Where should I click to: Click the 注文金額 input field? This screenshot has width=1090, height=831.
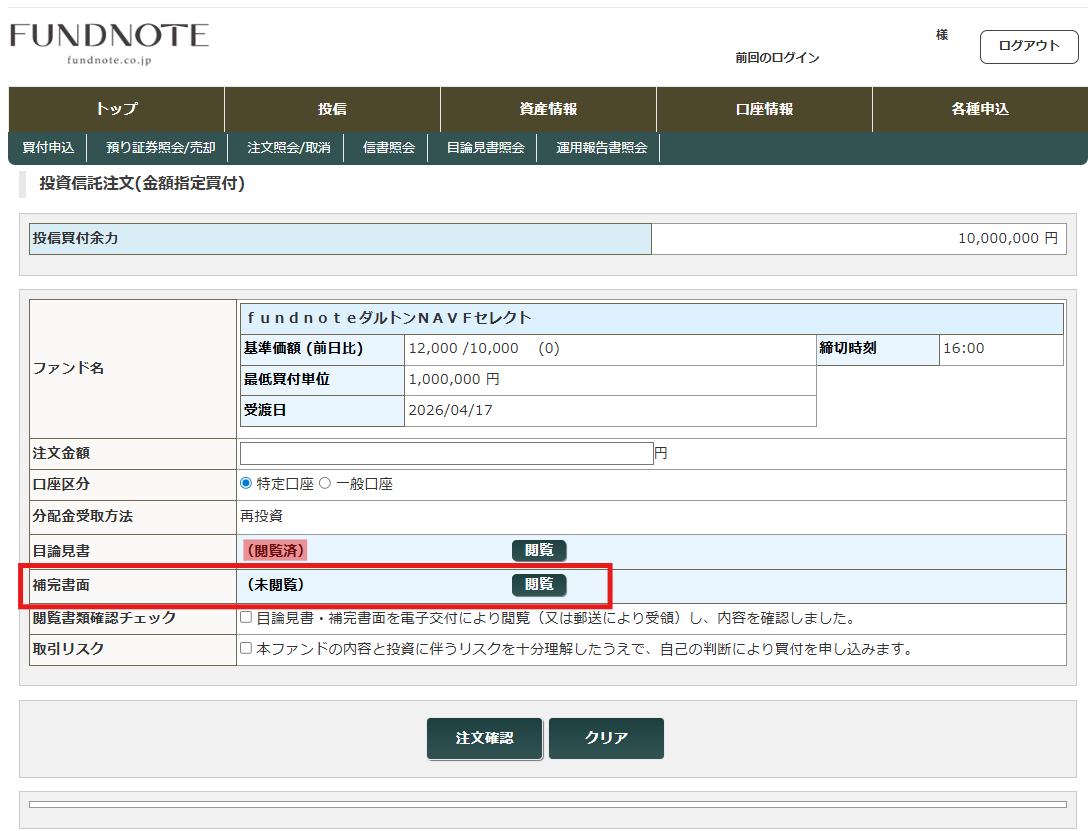coord(446,453)
